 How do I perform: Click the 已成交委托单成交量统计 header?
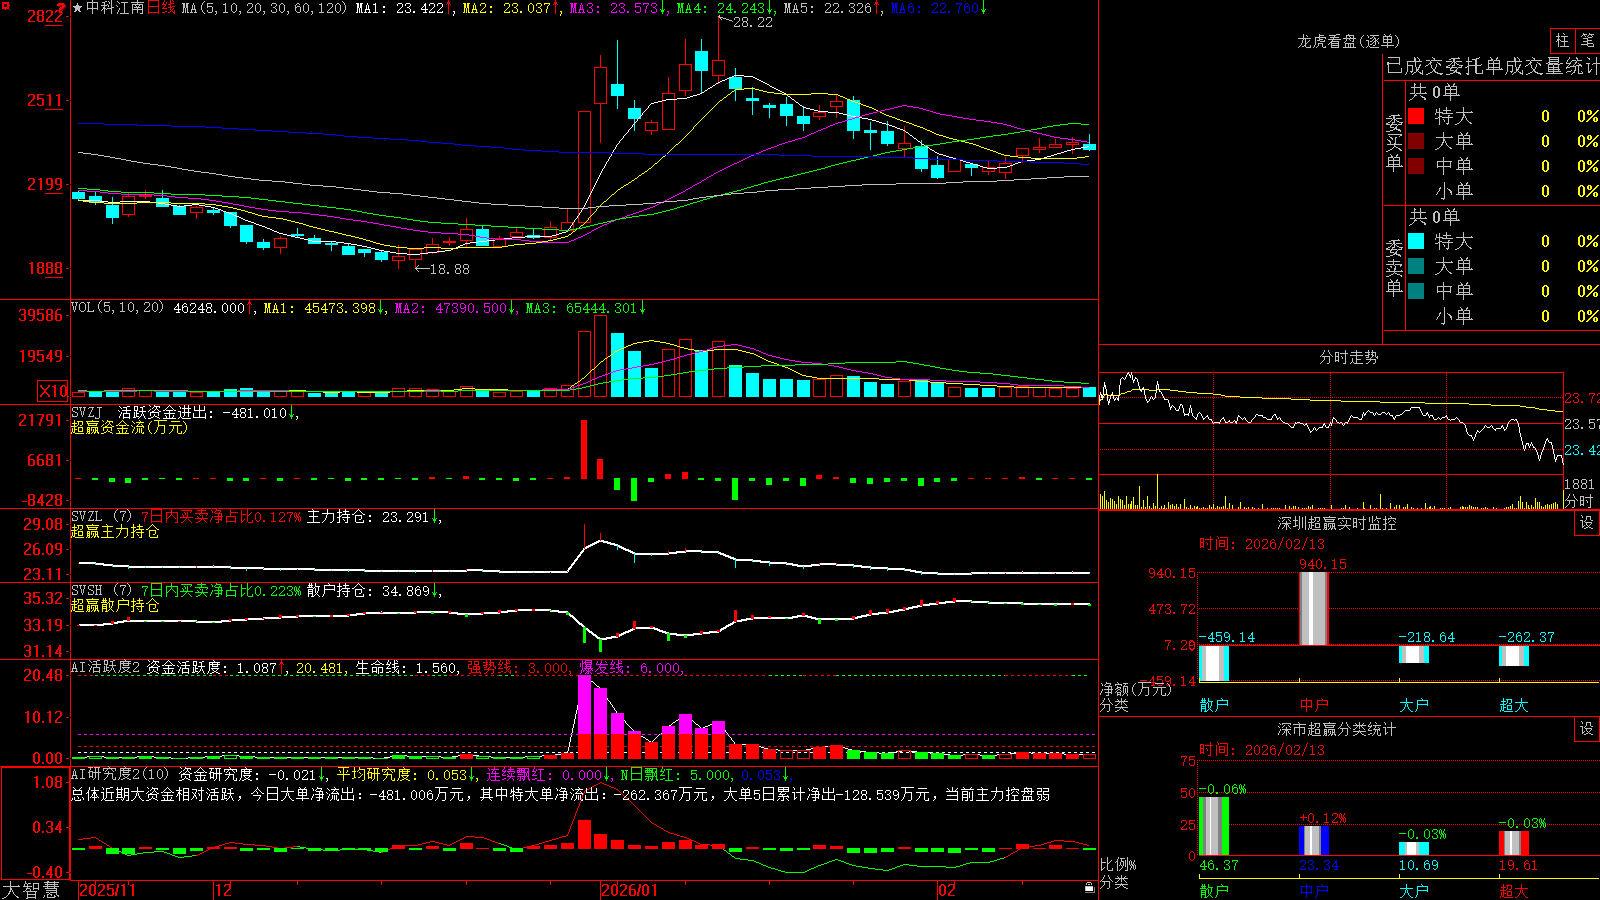pyautogui.click(x=1492, y=67)
